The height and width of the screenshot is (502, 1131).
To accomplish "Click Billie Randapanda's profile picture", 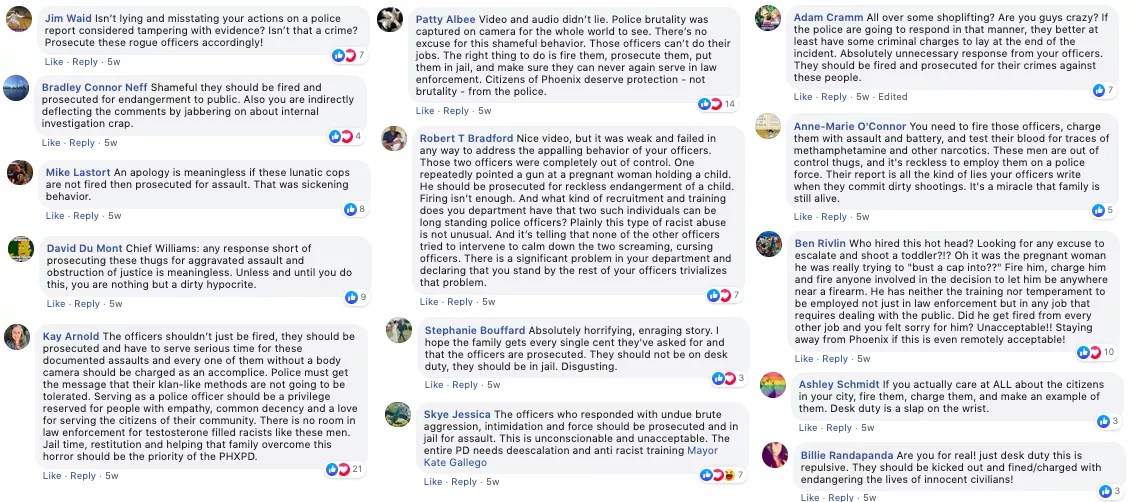I will [x=774, y=455].
